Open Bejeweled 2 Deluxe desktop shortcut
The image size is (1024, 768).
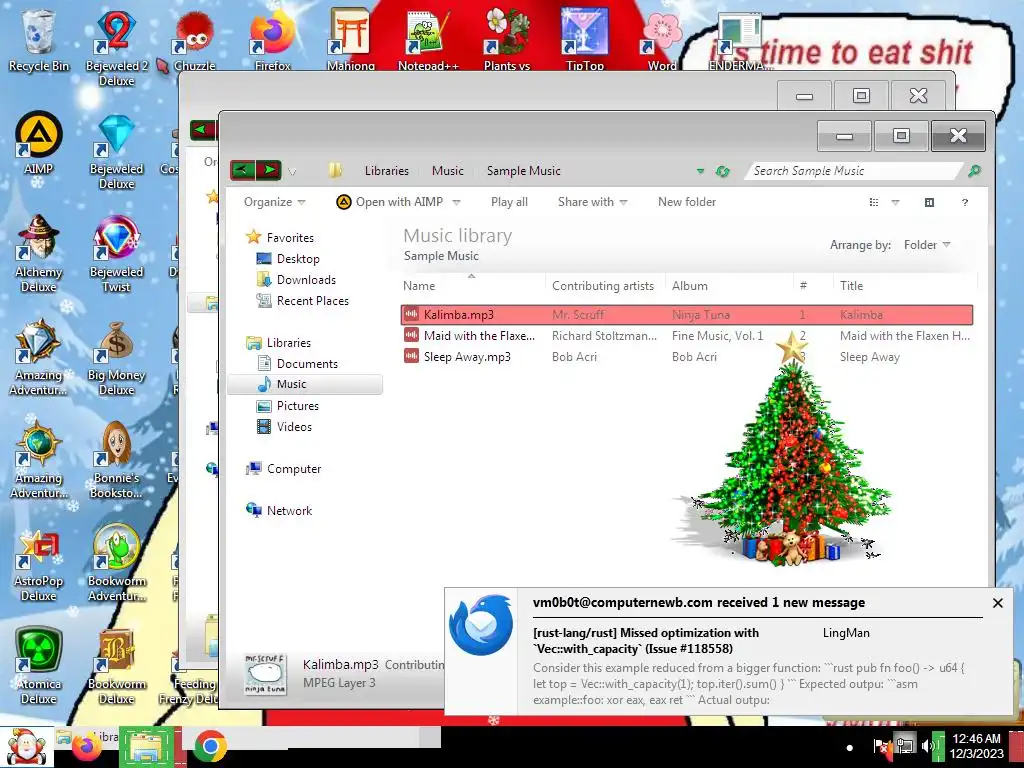point(116,46)
